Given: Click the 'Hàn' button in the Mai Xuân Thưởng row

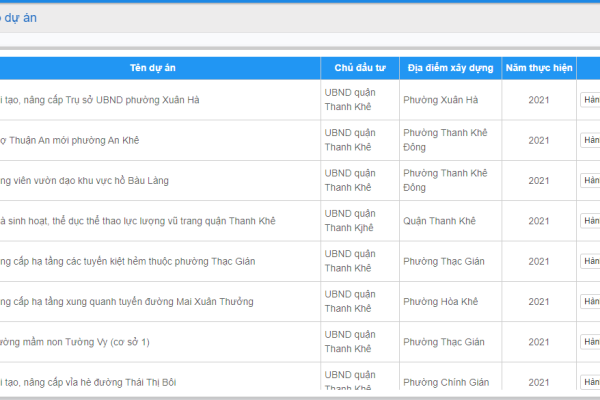Looking at the screenshot, I should pos(590,302).
